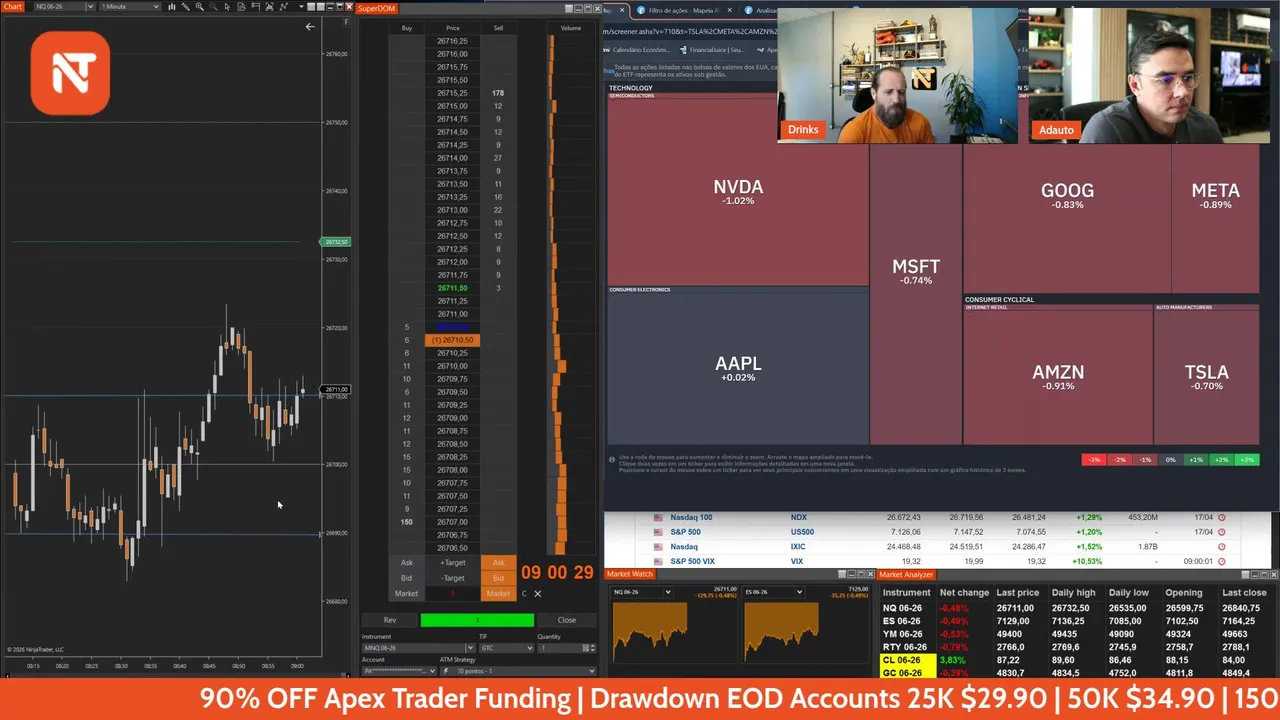Click the zoom out magnifier icon

(214, 6)
